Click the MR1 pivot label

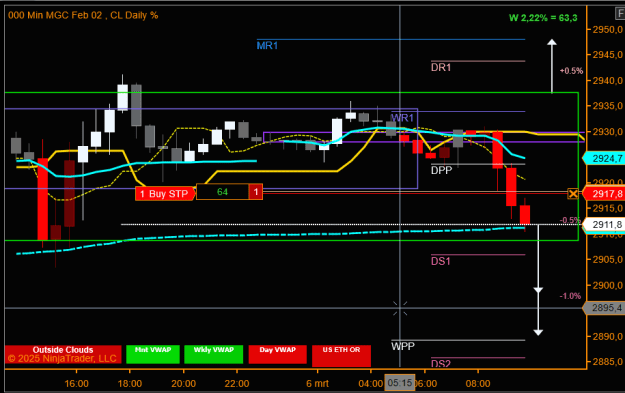[x=267, y=46]
